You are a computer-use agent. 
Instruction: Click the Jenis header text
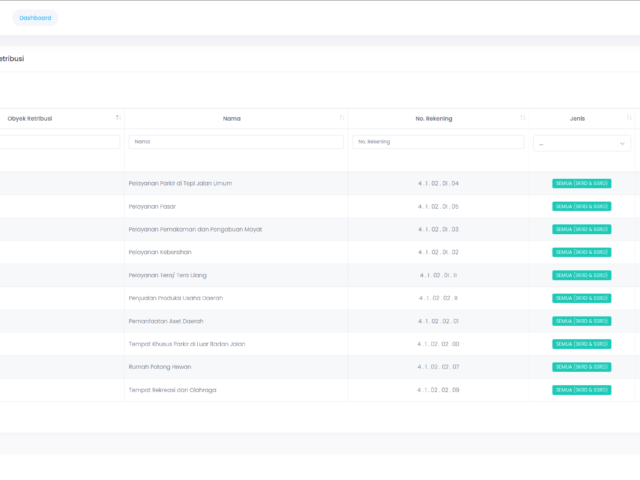(x=577, y=119)
